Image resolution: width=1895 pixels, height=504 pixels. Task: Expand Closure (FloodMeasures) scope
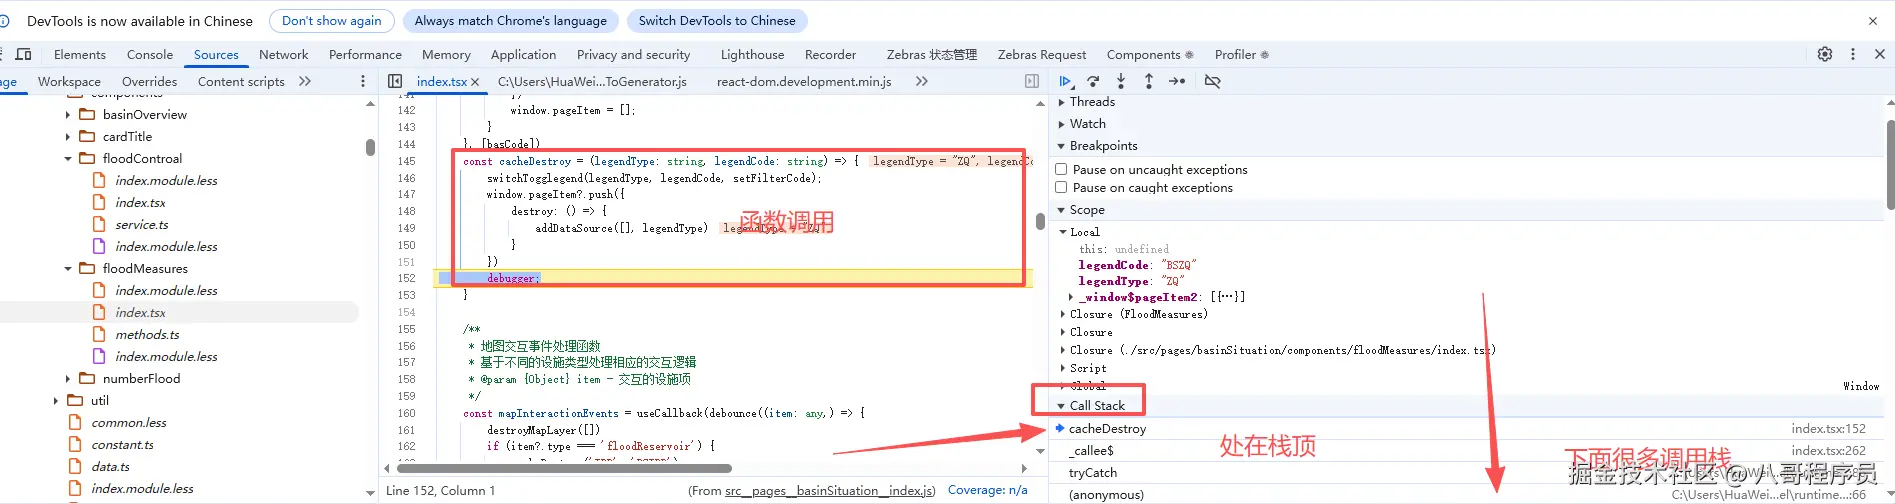coord(1064,314)
